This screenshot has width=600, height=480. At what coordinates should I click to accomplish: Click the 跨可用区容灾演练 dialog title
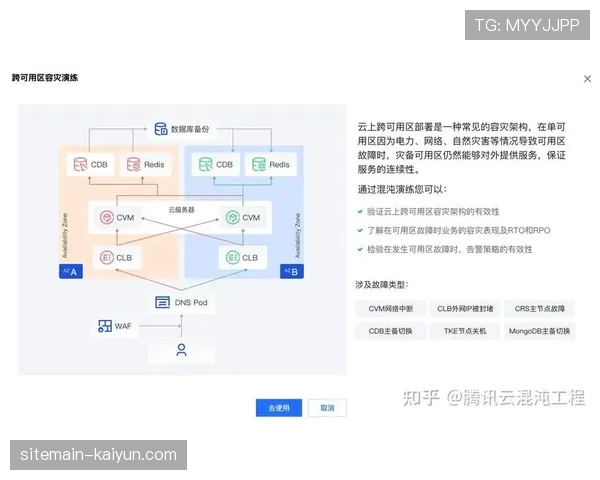coord(45,78)
